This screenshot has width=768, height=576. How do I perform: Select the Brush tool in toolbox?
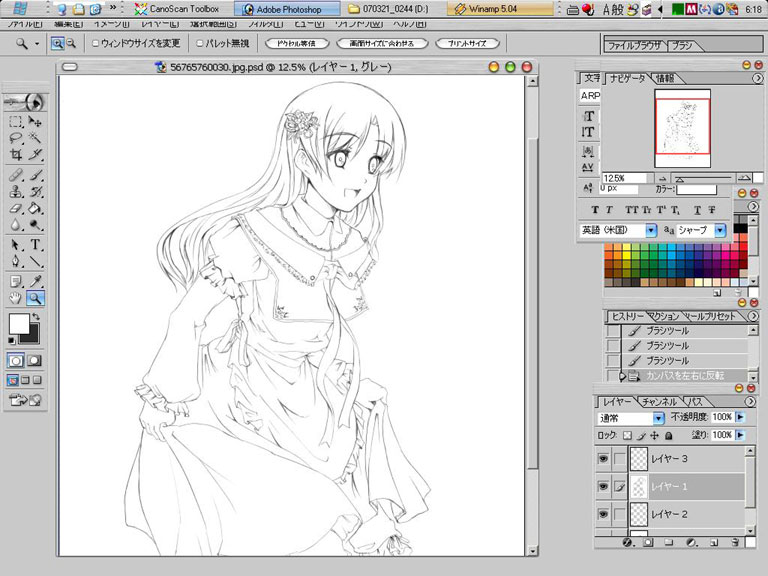point(35,175)
